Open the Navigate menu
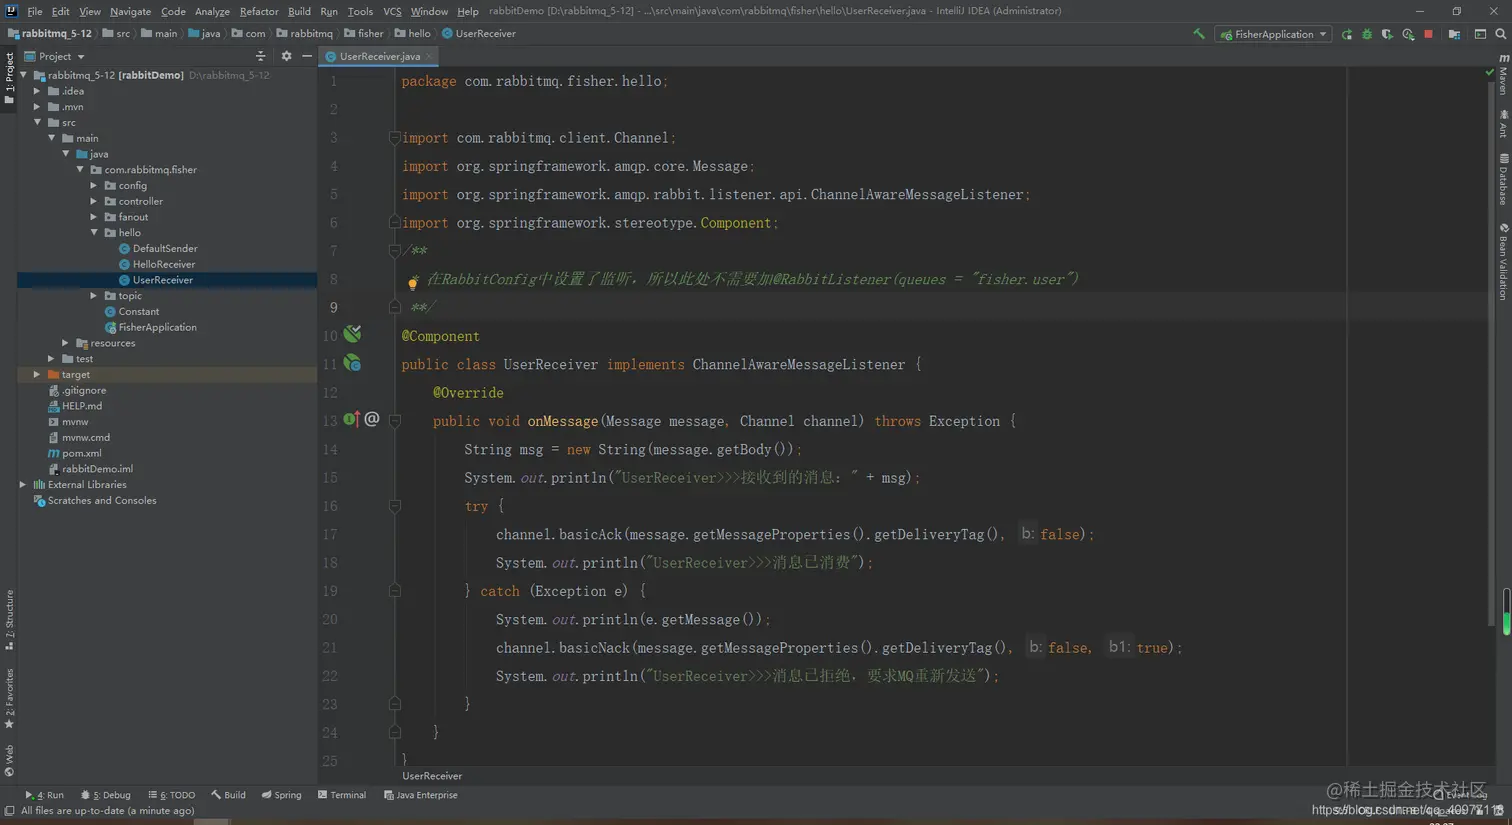The image size is (1512, 825). click(130, 11)
